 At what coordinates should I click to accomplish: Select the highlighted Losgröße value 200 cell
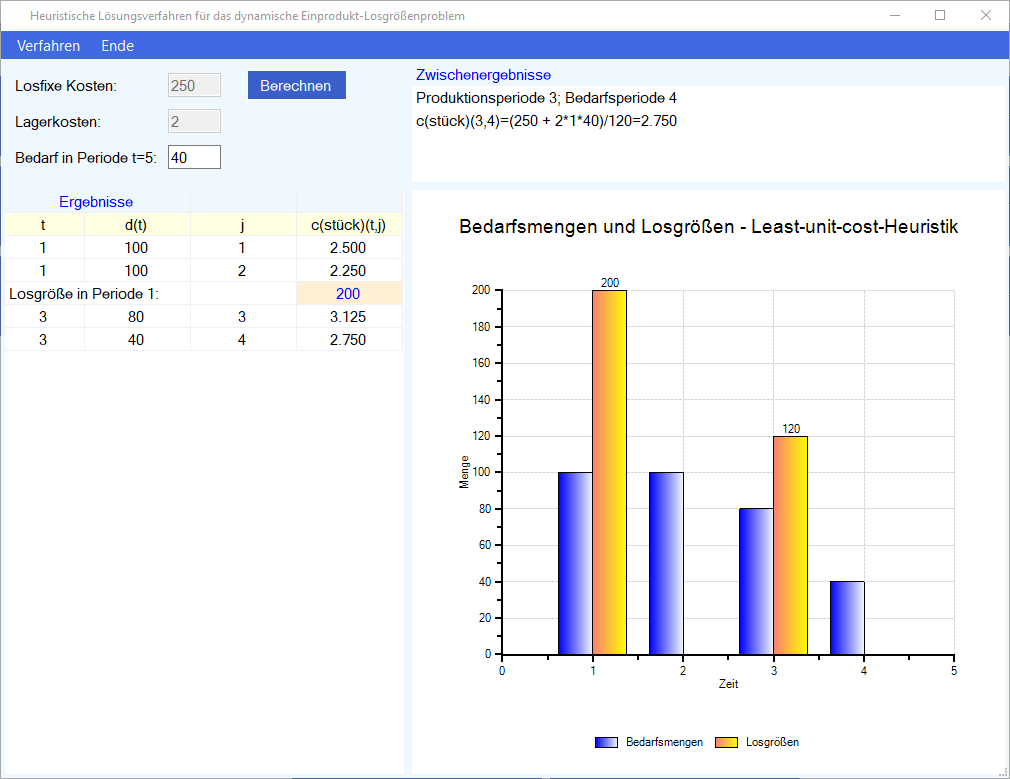(348, 294)
